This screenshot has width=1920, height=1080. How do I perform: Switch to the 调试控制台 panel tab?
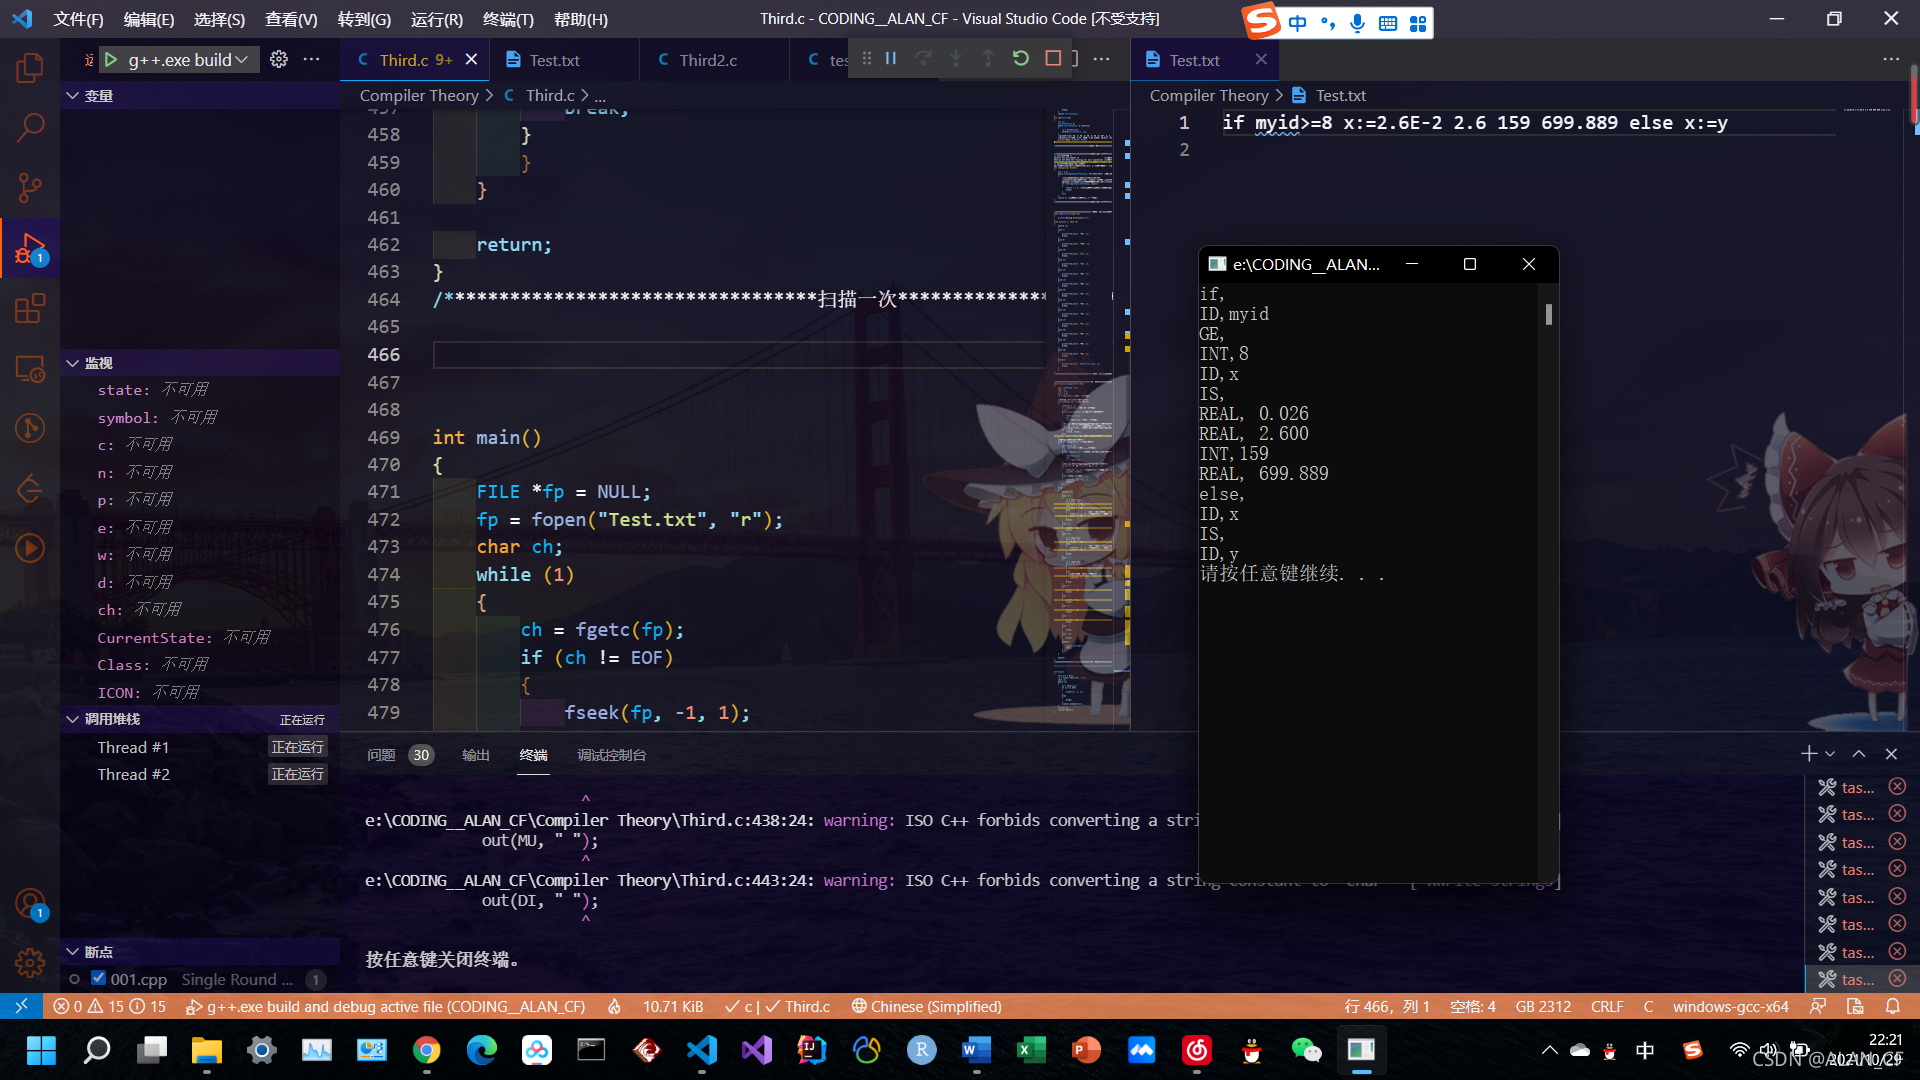(611, 755)
